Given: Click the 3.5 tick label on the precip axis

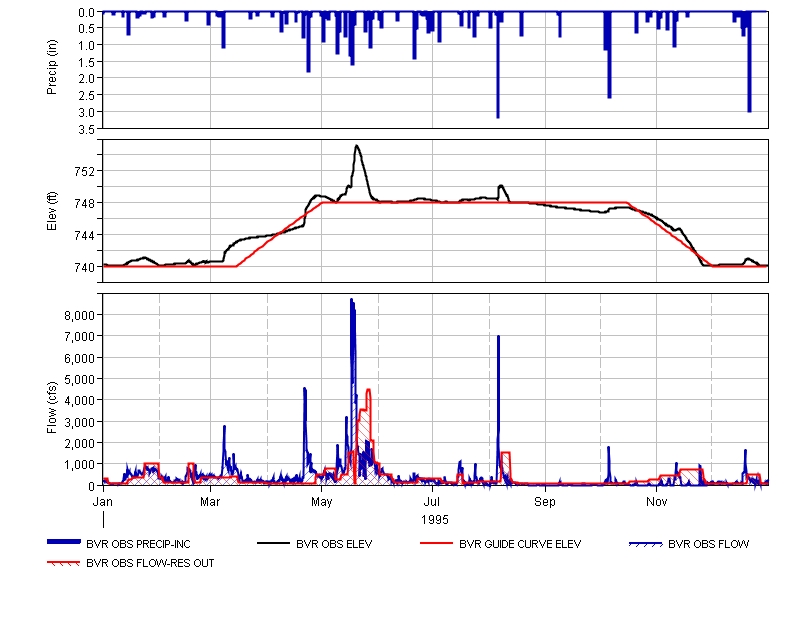Looking at the screenshot, I should [87, 129].
